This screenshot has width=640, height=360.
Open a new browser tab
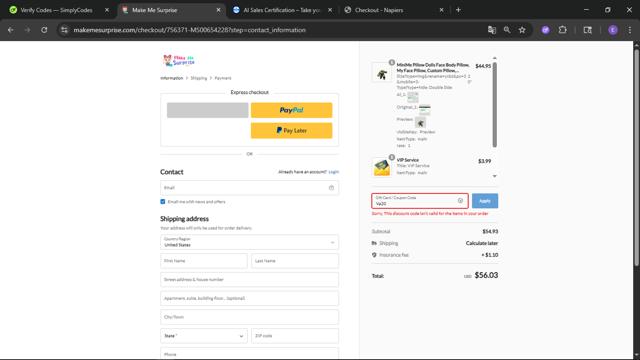(x=458, y=10)
